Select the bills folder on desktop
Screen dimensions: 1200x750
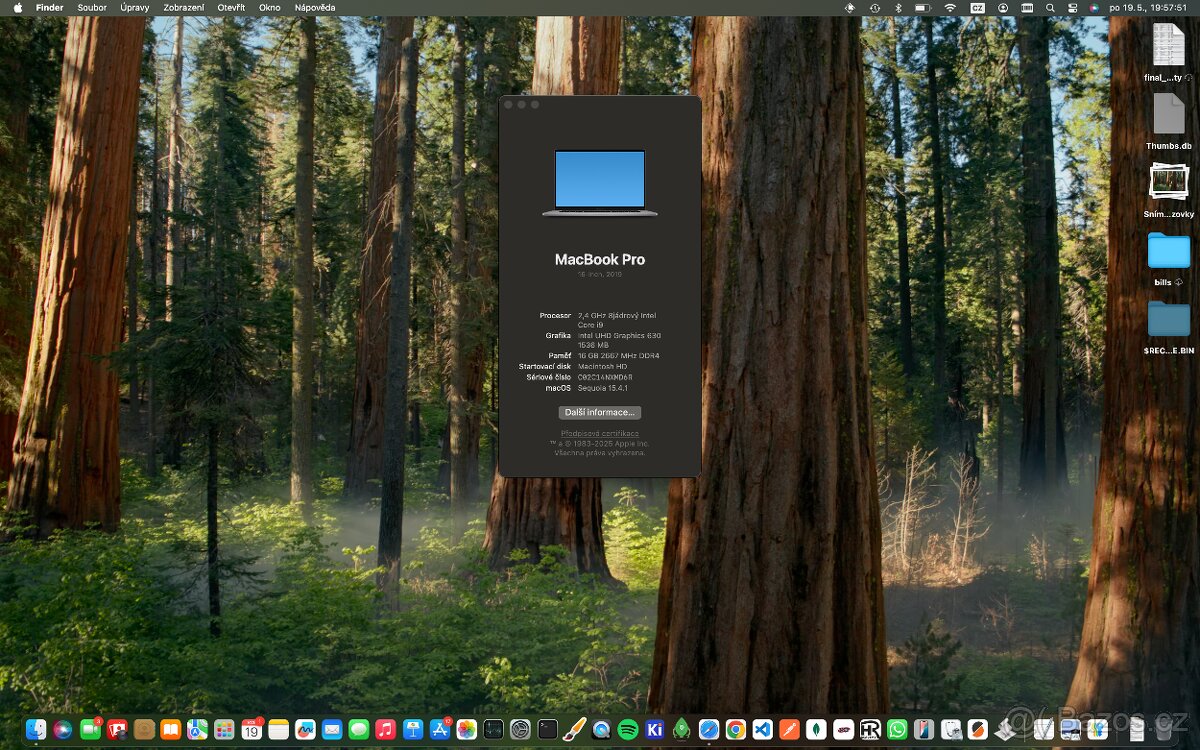(x=1169, y=259)
